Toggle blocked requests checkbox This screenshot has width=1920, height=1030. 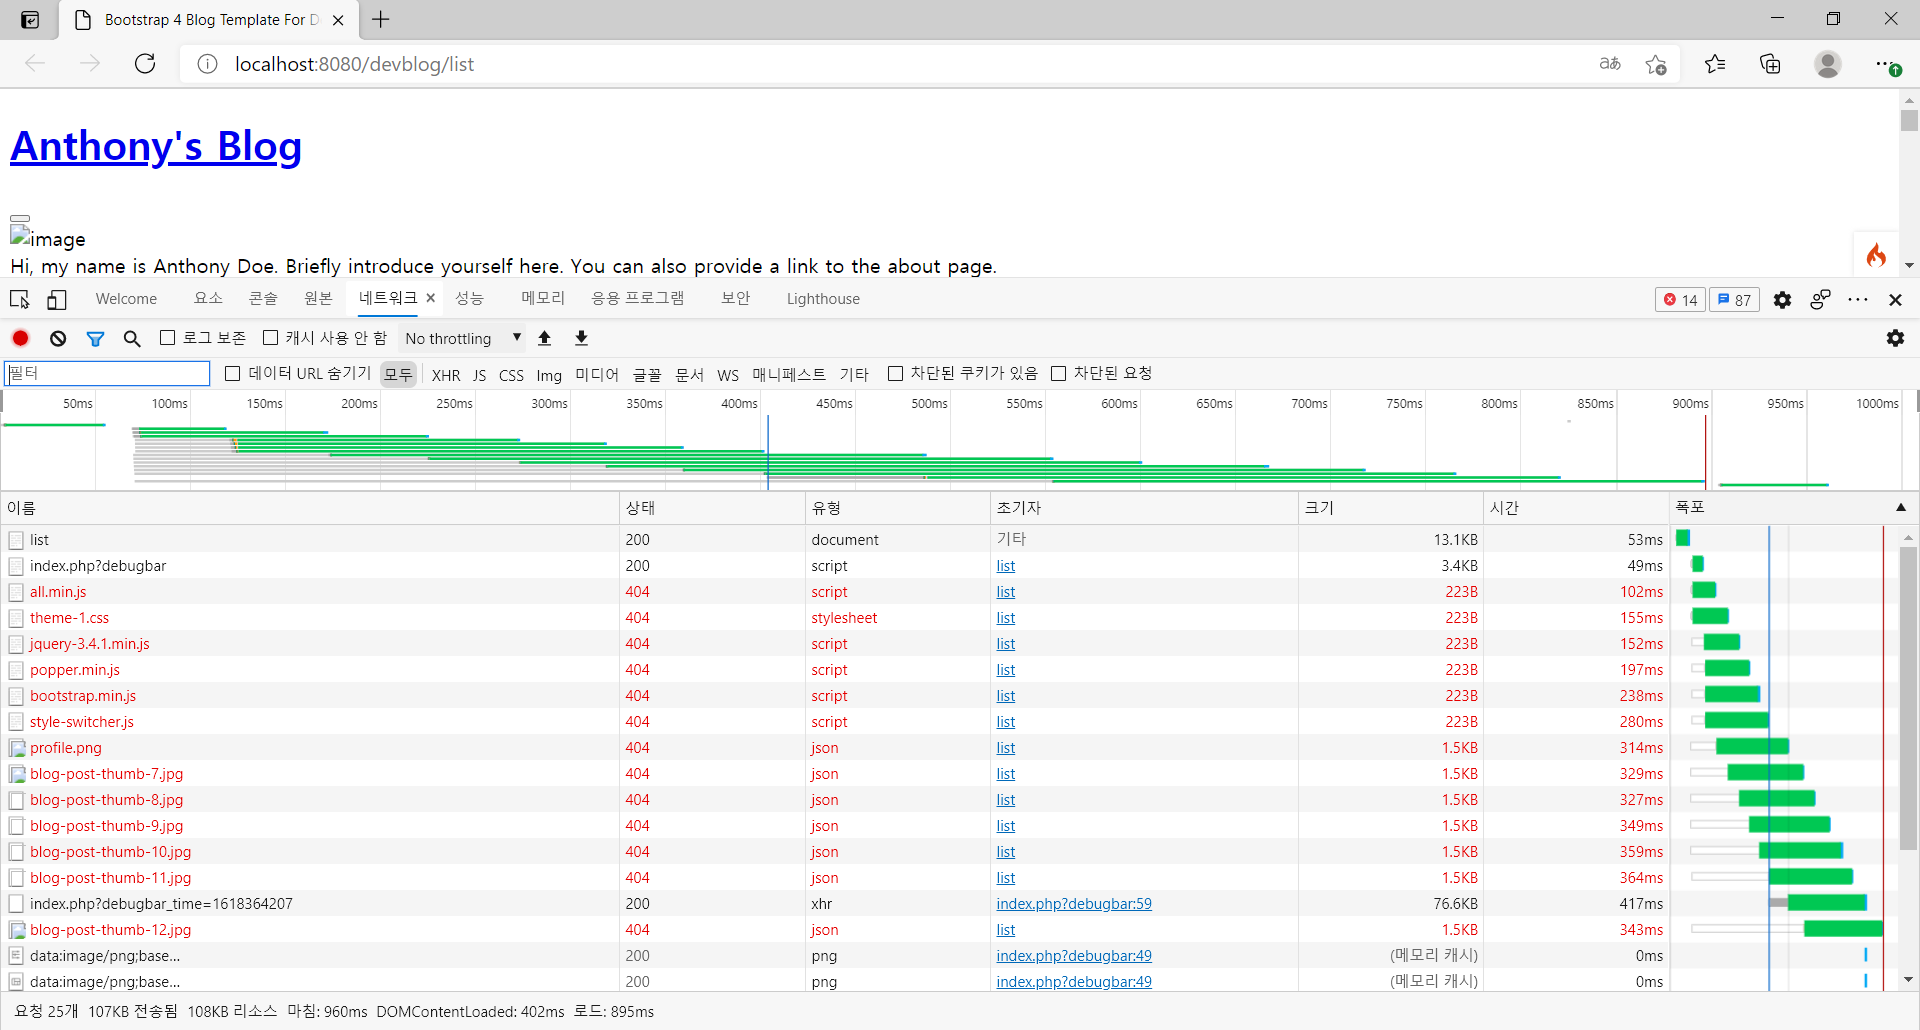pos(1059,373)
